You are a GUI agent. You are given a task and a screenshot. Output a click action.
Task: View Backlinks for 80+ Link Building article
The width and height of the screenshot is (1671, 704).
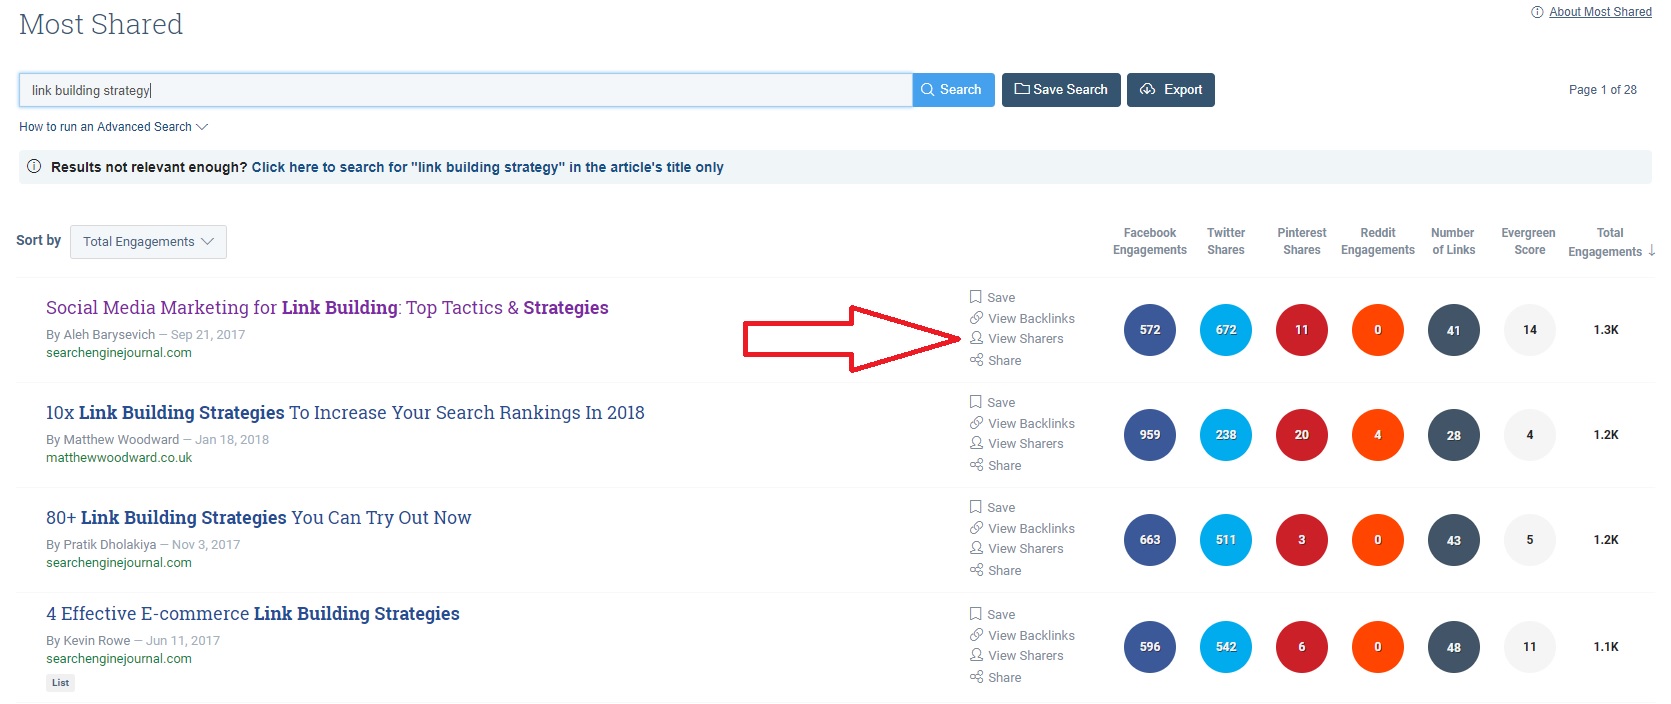click(x=1022, y=528)
